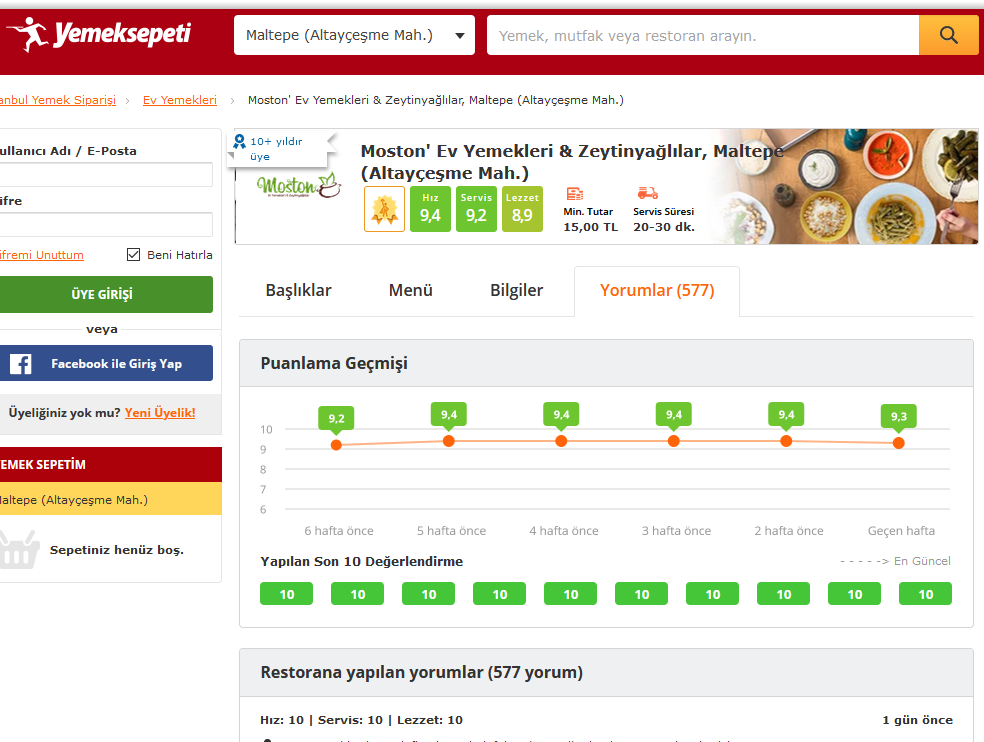984x742 pixels.
Task: Click the 9,2 score label on chart
Action: 336,418
